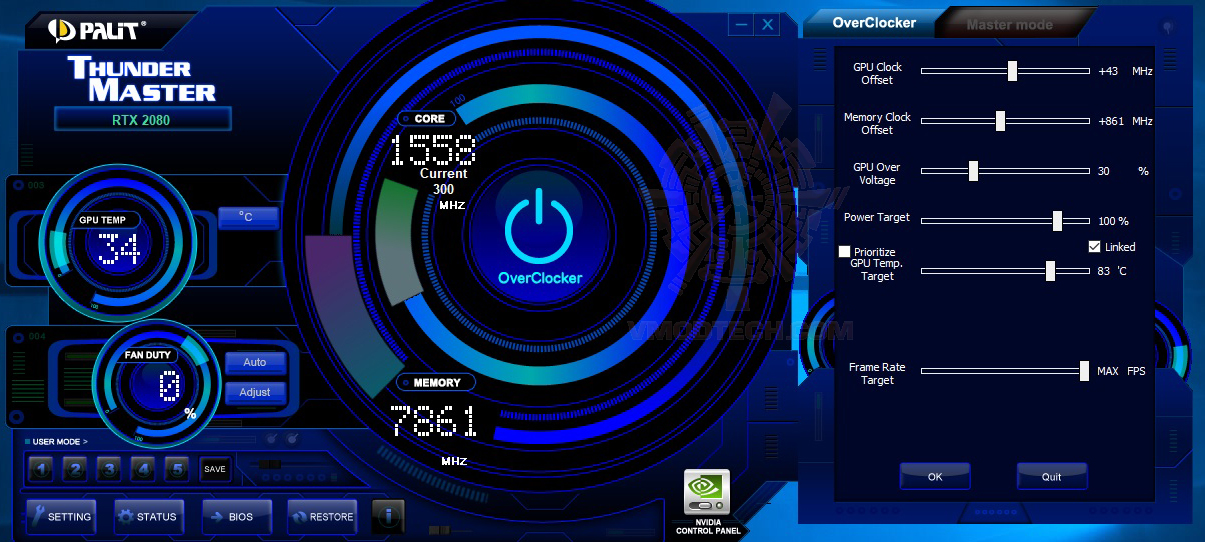Click the Memory Clock Offset slider handle
Screen dimensions: 1205x542
[x=1000, y=121]
